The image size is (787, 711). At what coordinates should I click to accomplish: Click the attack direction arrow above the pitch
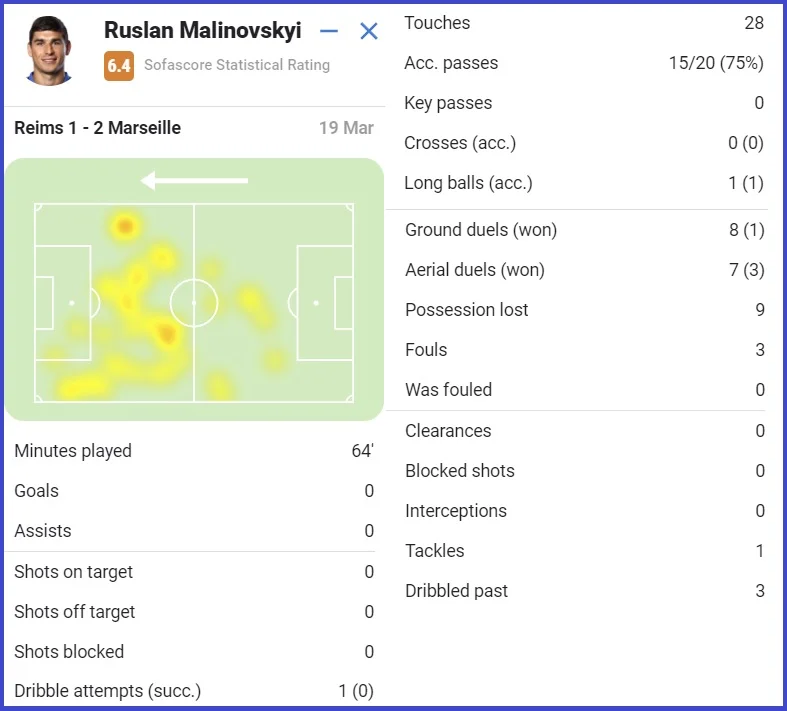194,181
